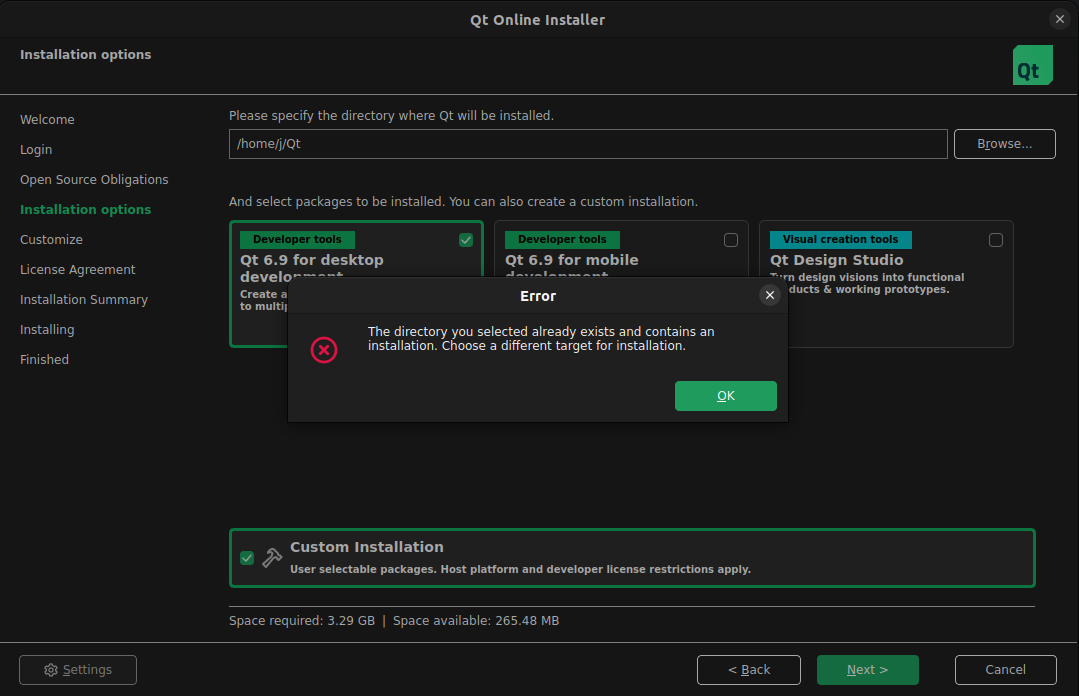
Task: Go Back to previous page
Action: (x=749, y=670)
